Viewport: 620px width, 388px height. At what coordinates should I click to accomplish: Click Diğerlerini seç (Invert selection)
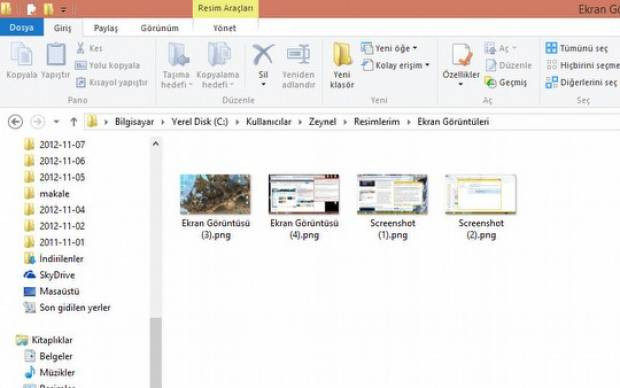(581, 82)
